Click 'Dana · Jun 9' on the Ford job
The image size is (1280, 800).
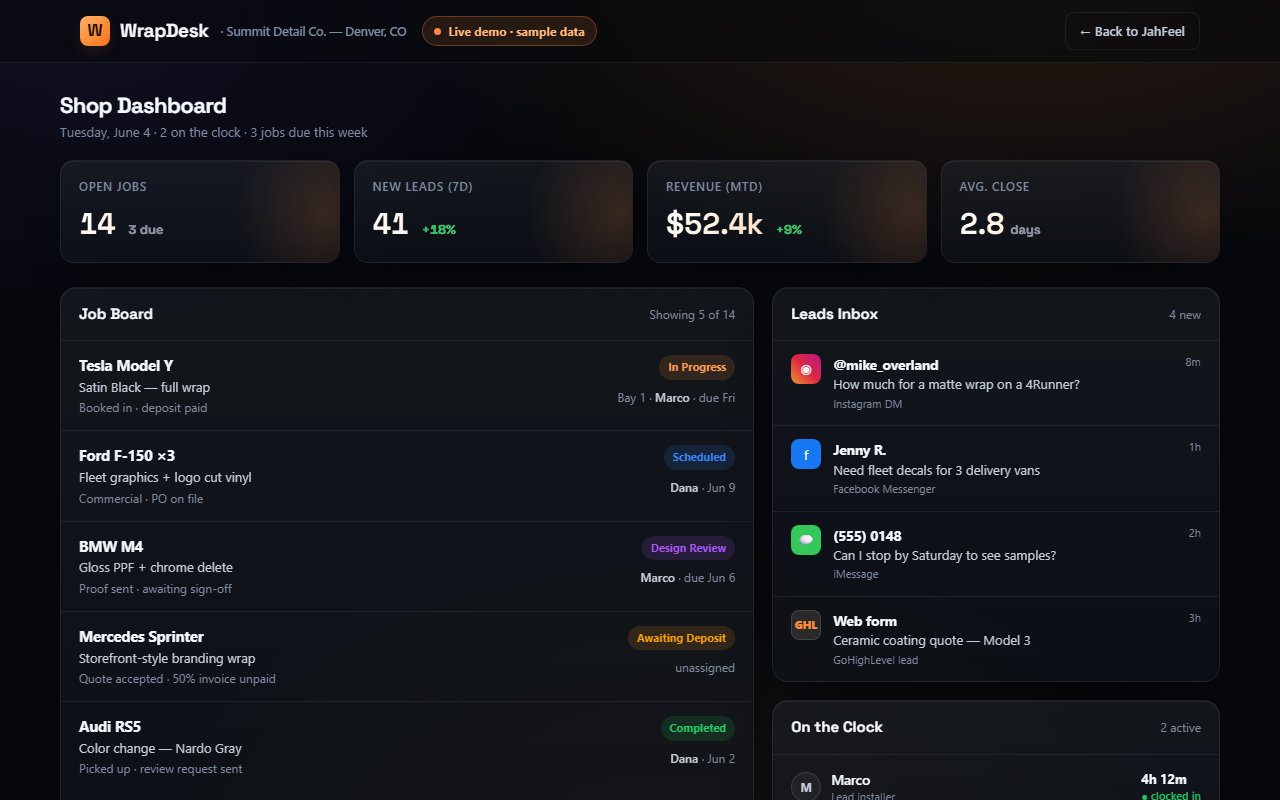tap(703, 488)
